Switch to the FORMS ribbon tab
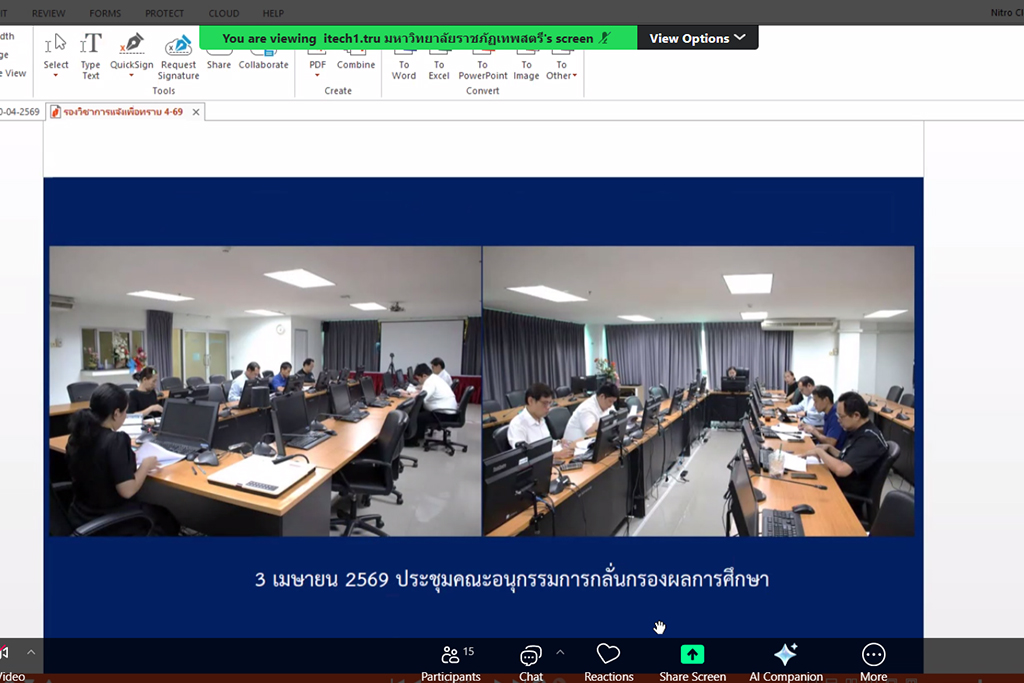The width and height of the screenshot is (1024, 683). 105,13
